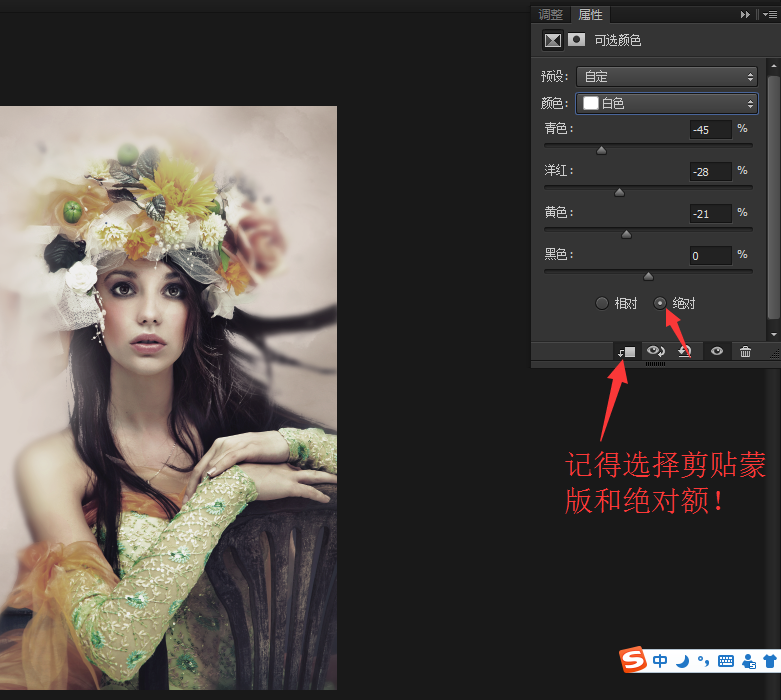Click the view previous state icon

655,351
